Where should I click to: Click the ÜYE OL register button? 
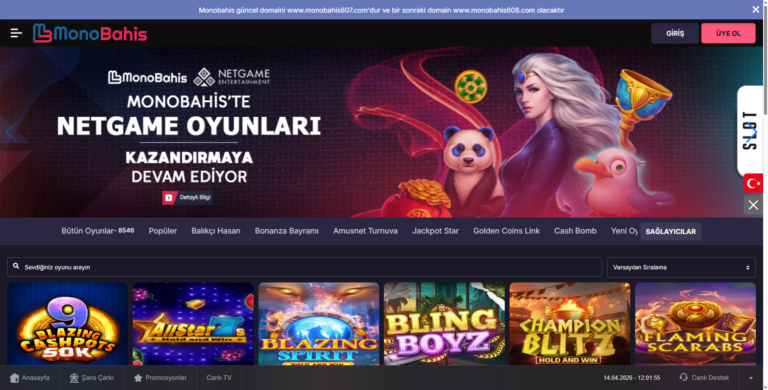click(728, 33)
